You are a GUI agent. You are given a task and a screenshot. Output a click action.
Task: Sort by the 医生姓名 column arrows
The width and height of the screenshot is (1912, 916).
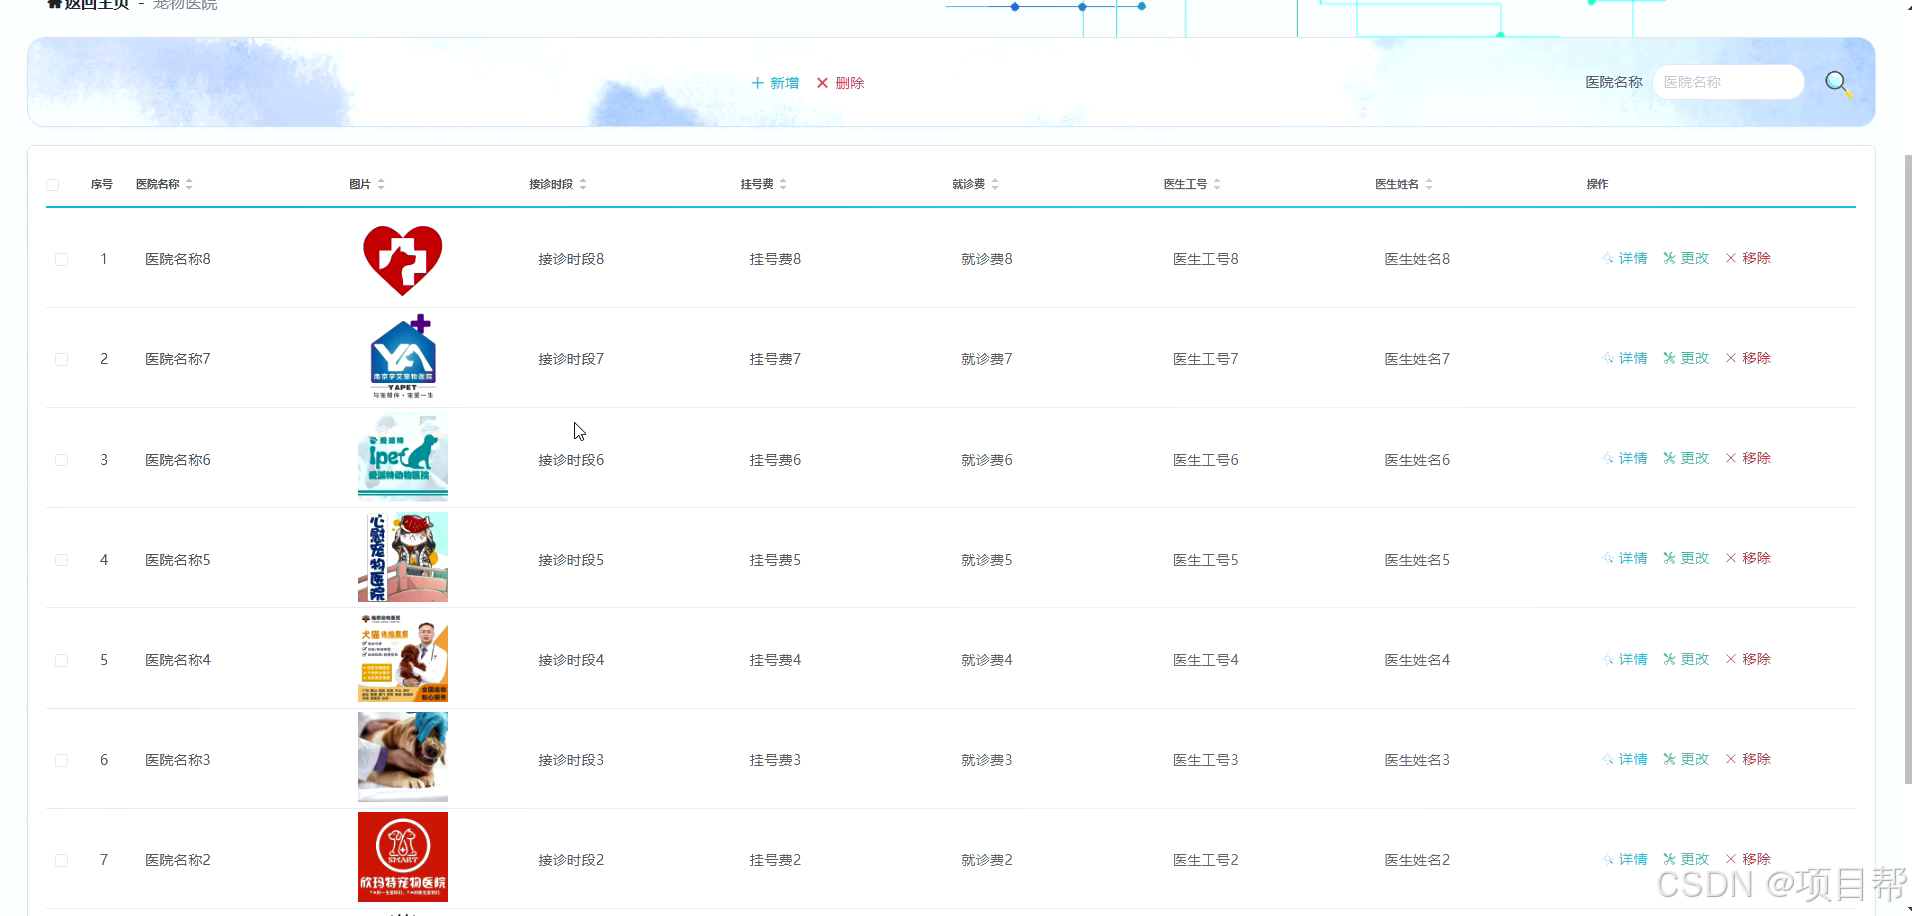1429,184
